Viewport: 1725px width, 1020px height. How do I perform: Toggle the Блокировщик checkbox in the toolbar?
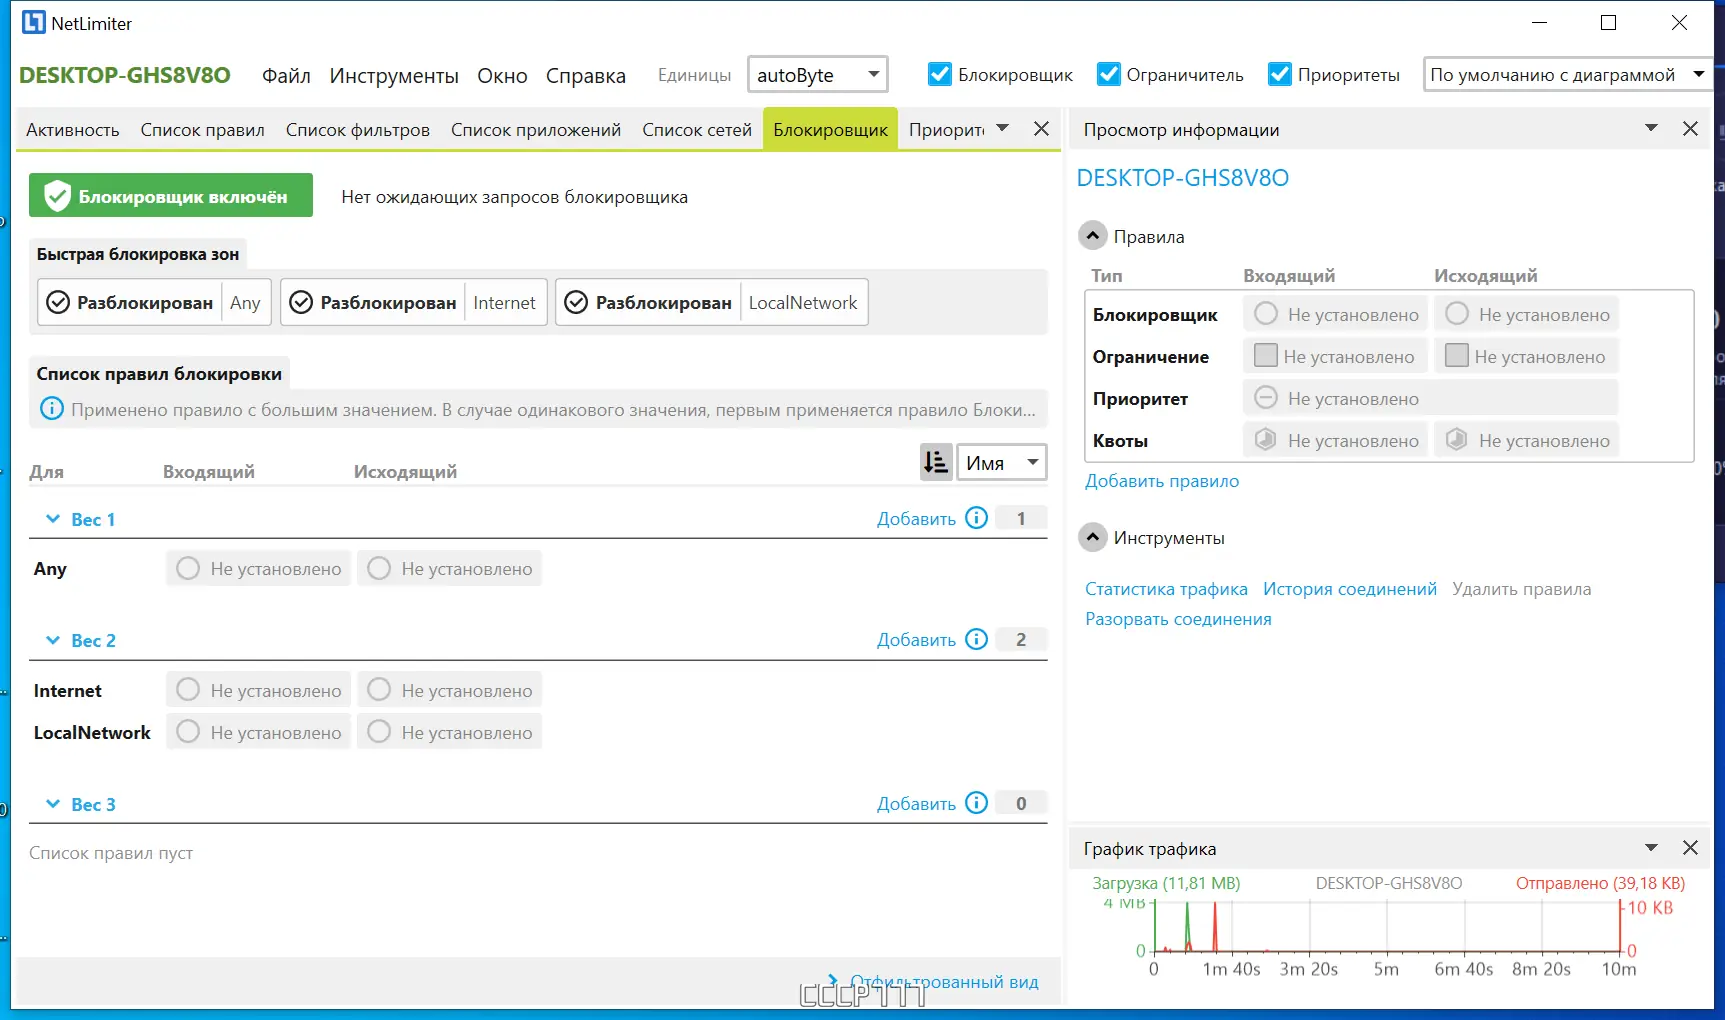click(x=940, y=74)
